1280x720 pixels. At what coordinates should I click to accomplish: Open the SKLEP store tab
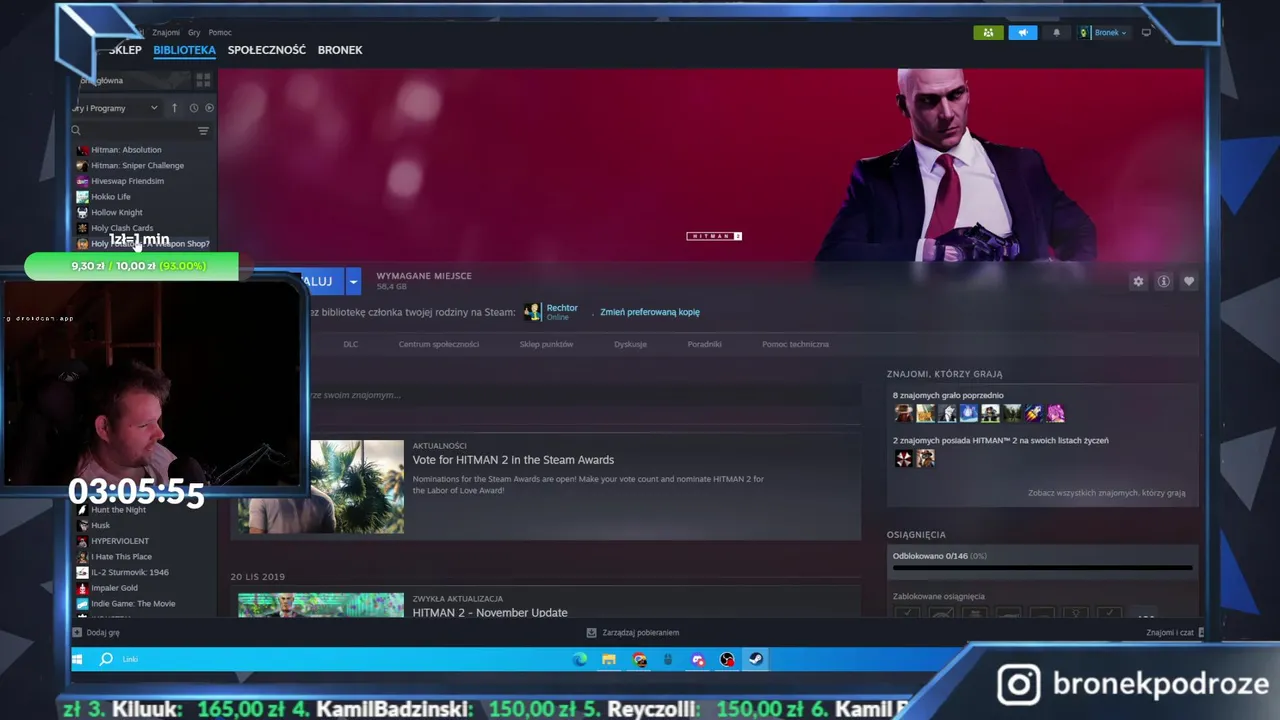(x=125, y=50)
